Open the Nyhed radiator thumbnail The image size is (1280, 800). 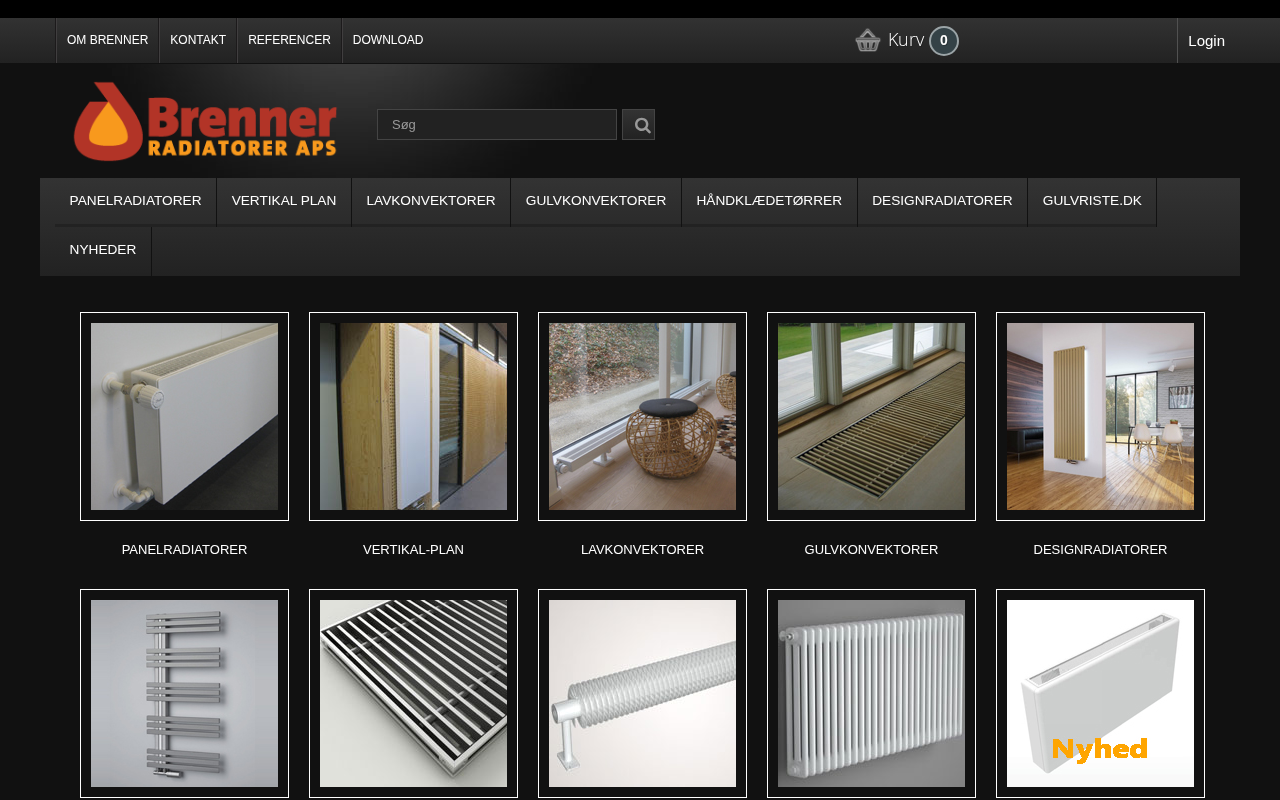(x=1100, y=693)
